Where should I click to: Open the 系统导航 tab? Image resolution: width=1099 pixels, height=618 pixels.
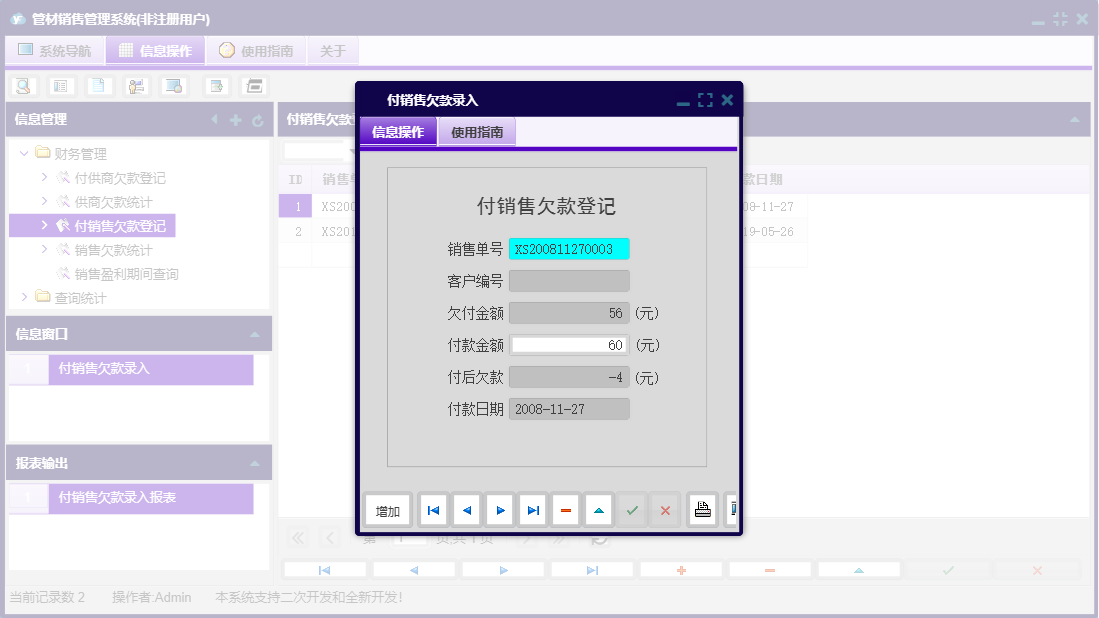[56, 49]
